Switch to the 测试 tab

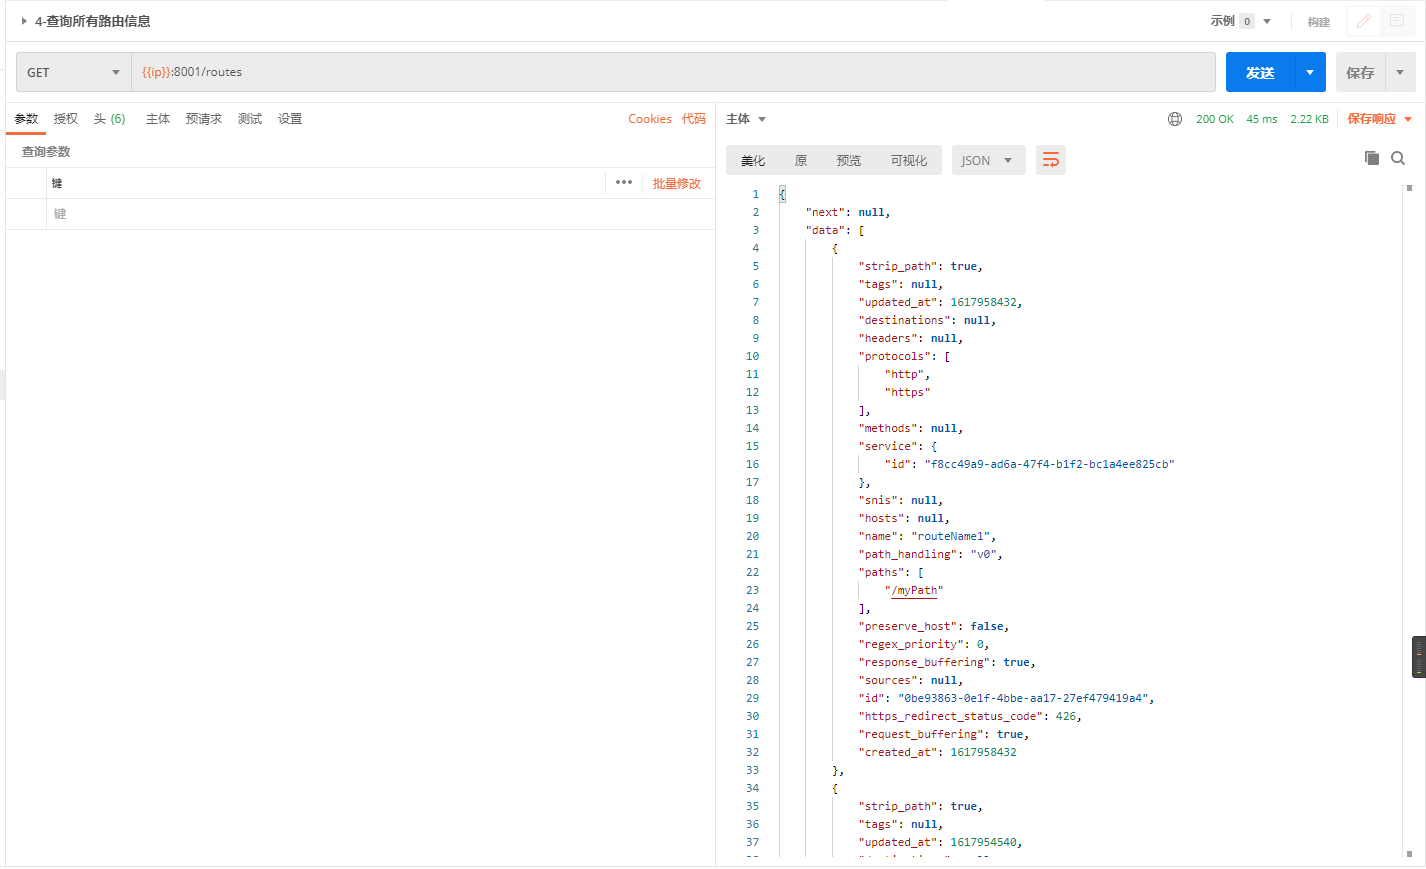[250, 119]
